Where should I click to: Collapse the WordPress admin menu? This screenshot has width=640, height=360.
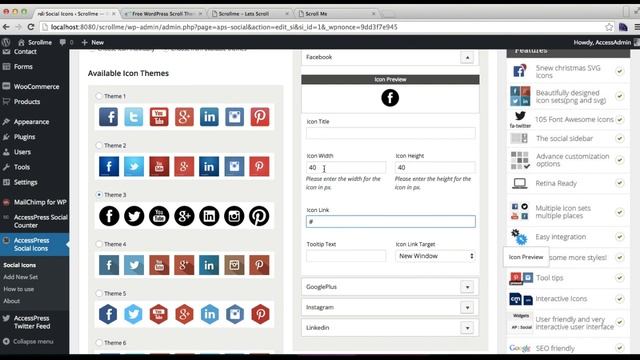click(x=29, y=341)
